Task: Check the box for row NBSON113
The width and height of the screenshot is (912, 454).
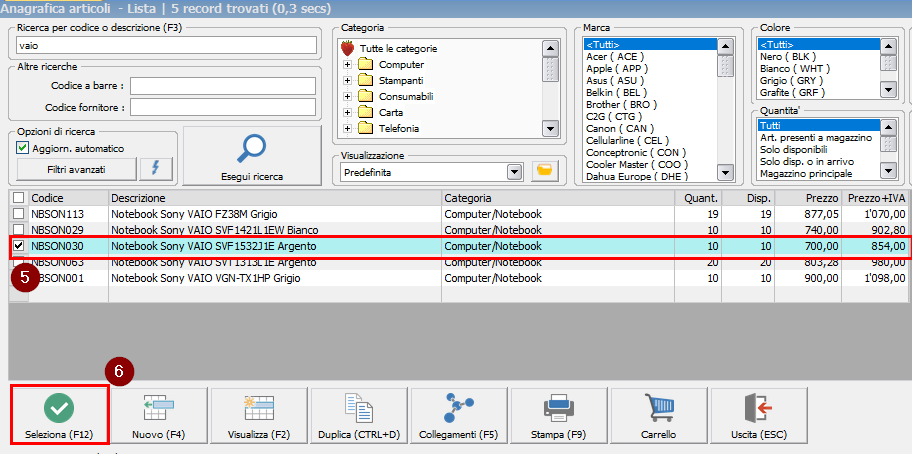Action: (x=19, y=213)
